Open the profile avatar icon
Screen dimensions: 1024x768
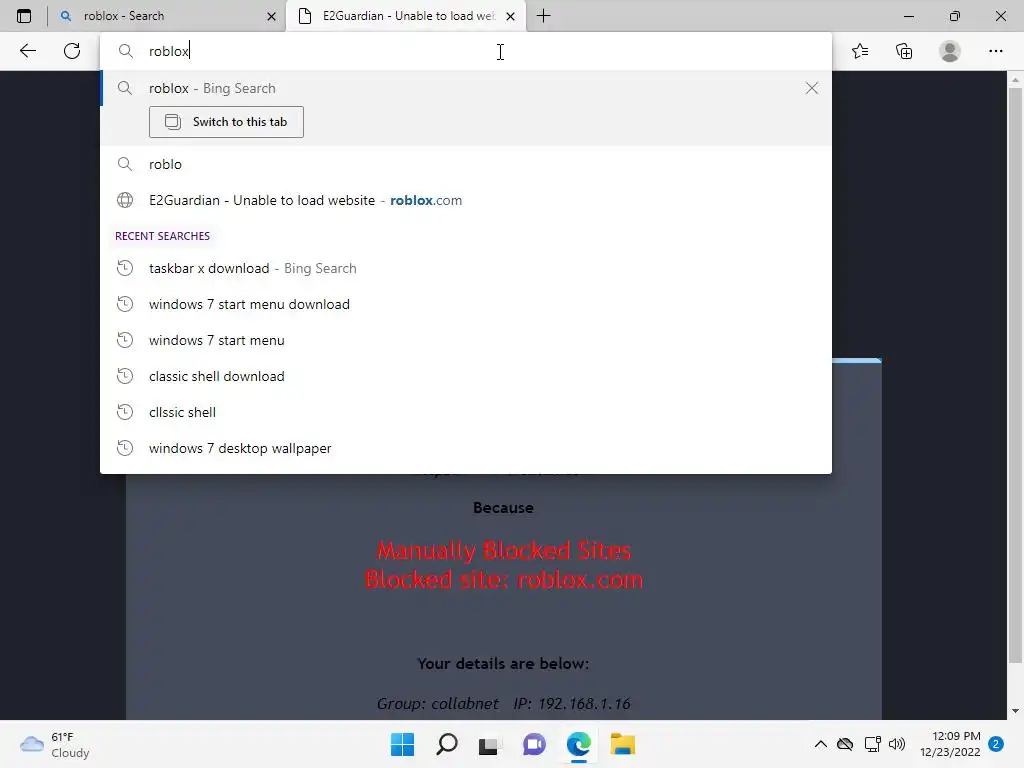coord(950,51)
